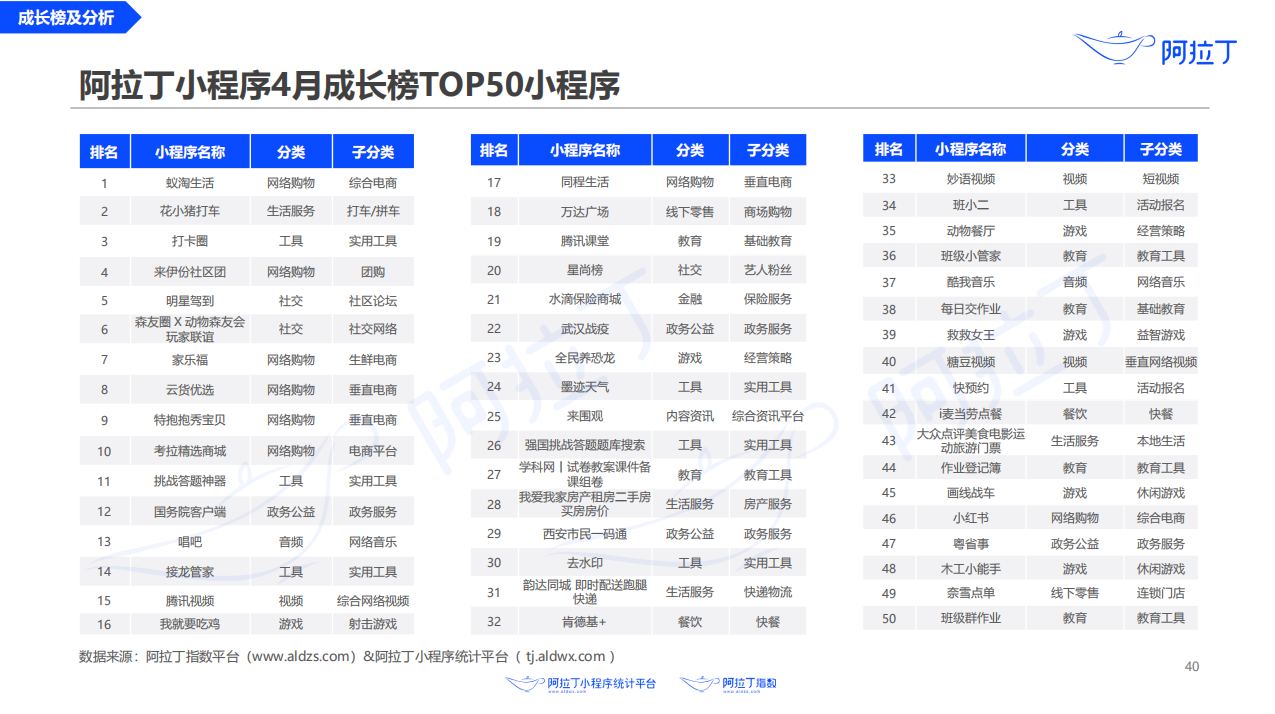Click the 每日交作业 entry
The height and width of the screenshot is (714, 1275).
pos(971,309)
